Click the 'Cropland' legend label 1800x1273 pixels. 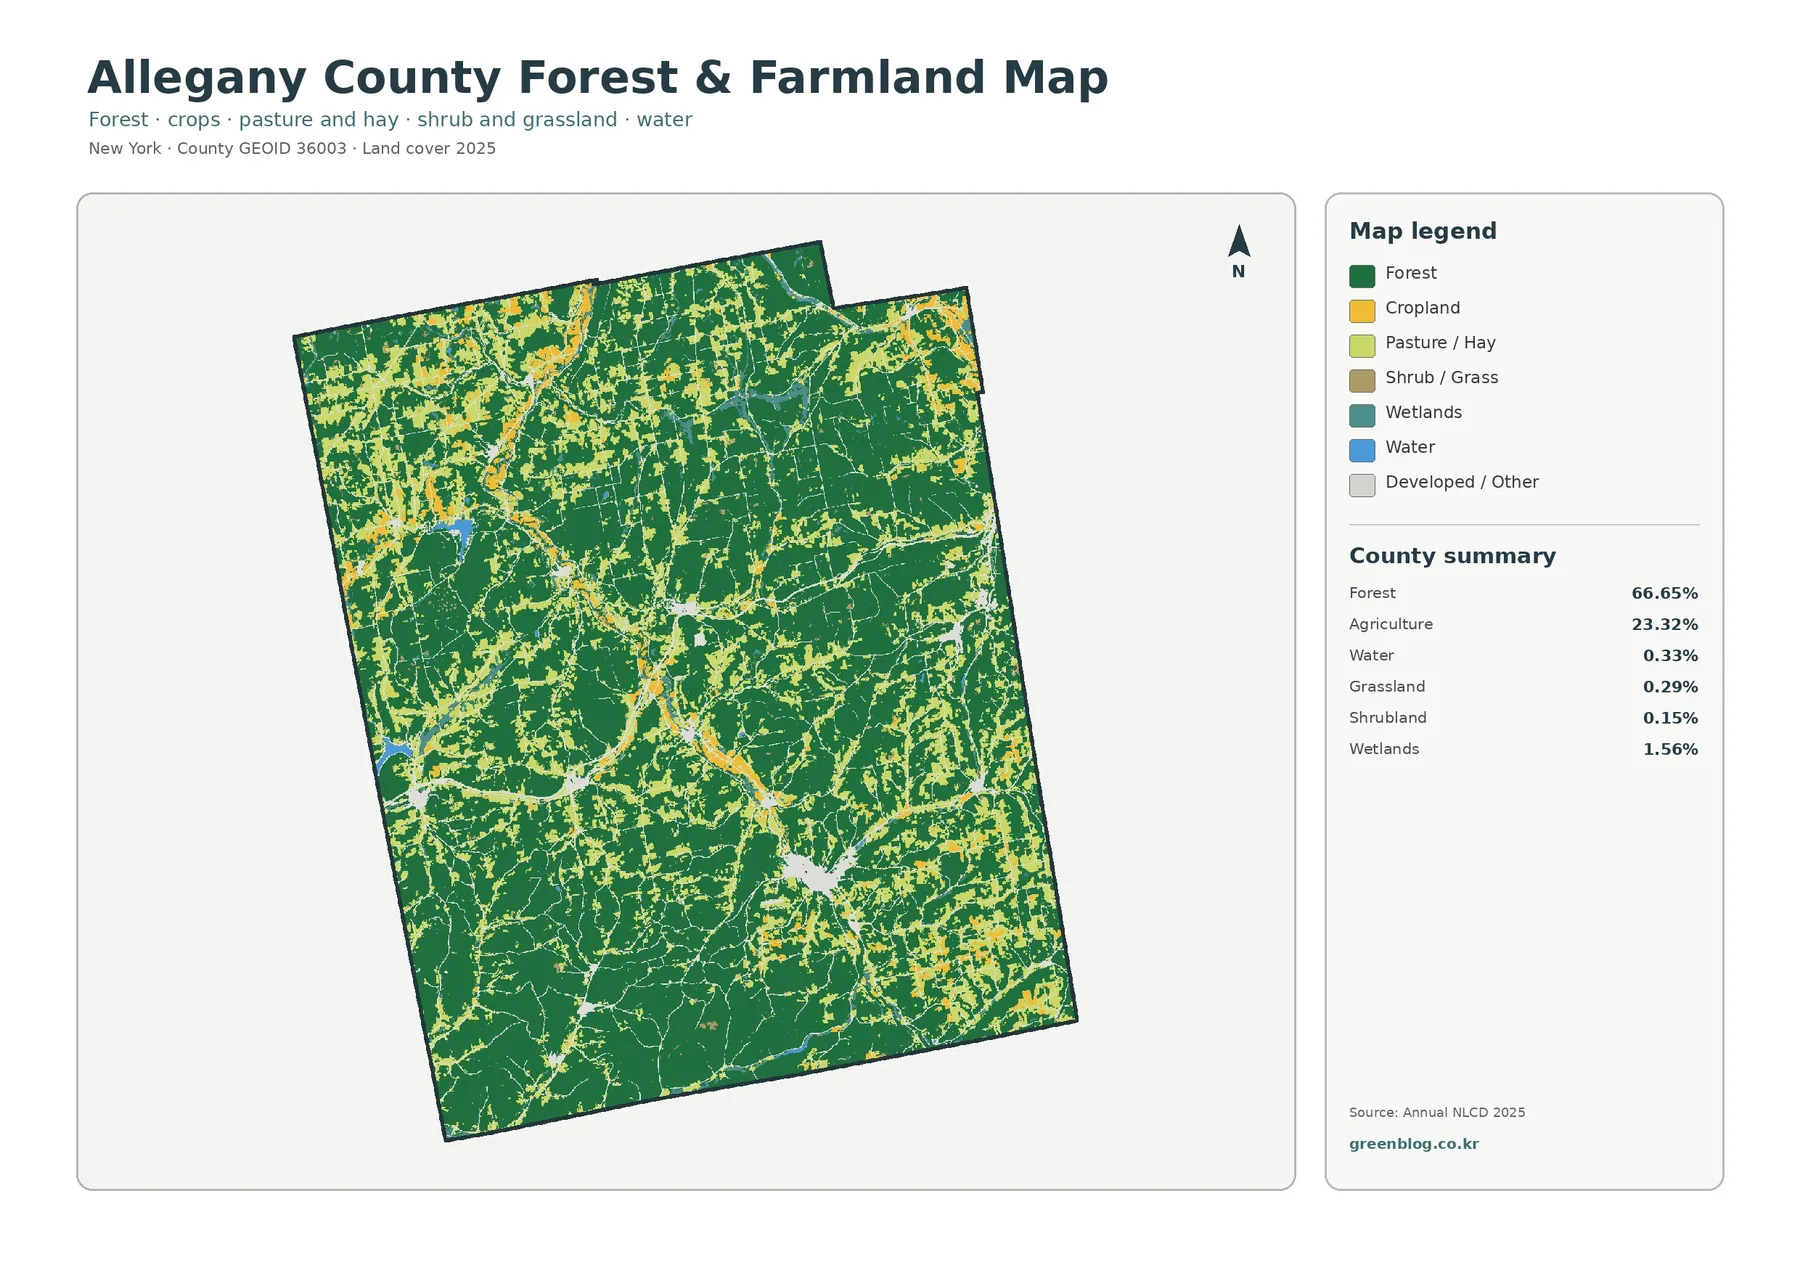(1422, 308)
